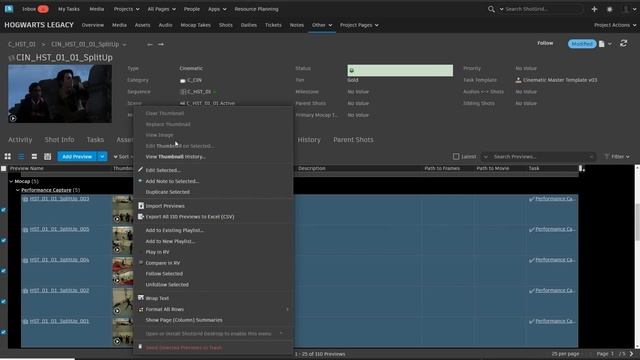Choose Format All Rows submenu
Screen dimensions: 640x360
(x=165, y=309)
